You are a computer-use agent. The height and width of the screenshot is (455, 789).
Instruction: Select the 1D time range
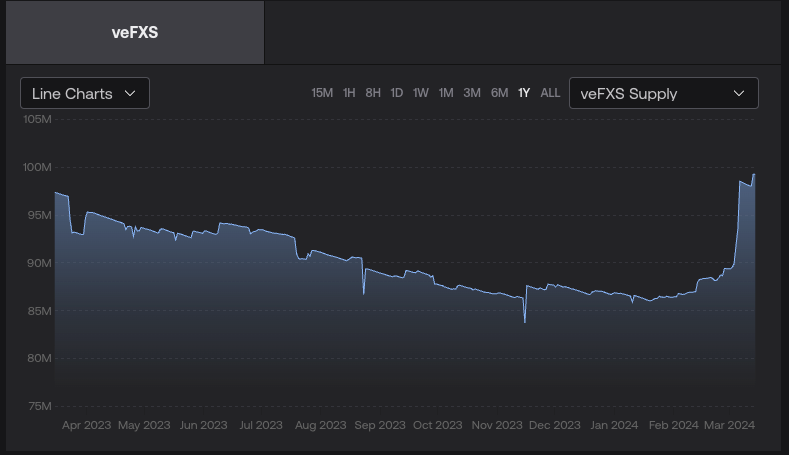[x=397, y=93]
